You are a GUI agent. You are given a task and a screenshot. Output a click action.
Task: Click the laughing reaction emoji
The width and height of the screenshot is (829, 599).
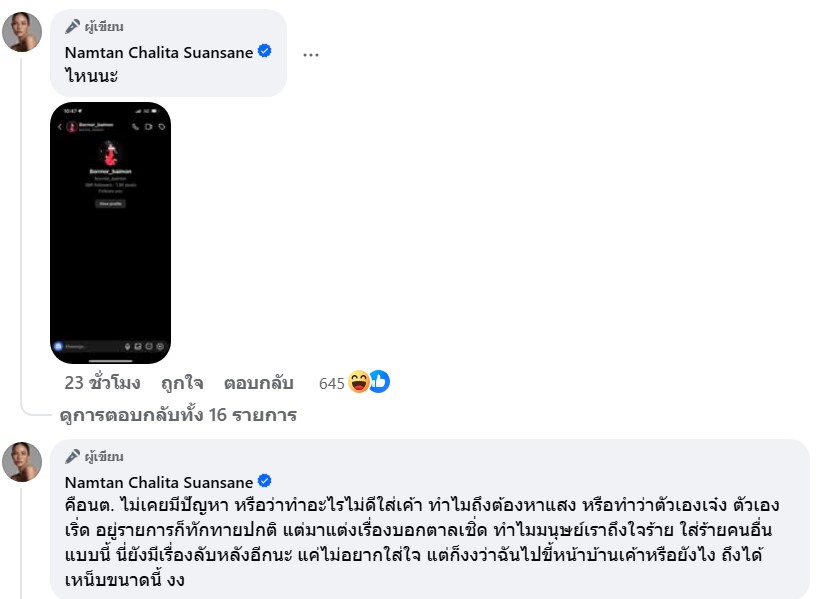pos(358,382)
